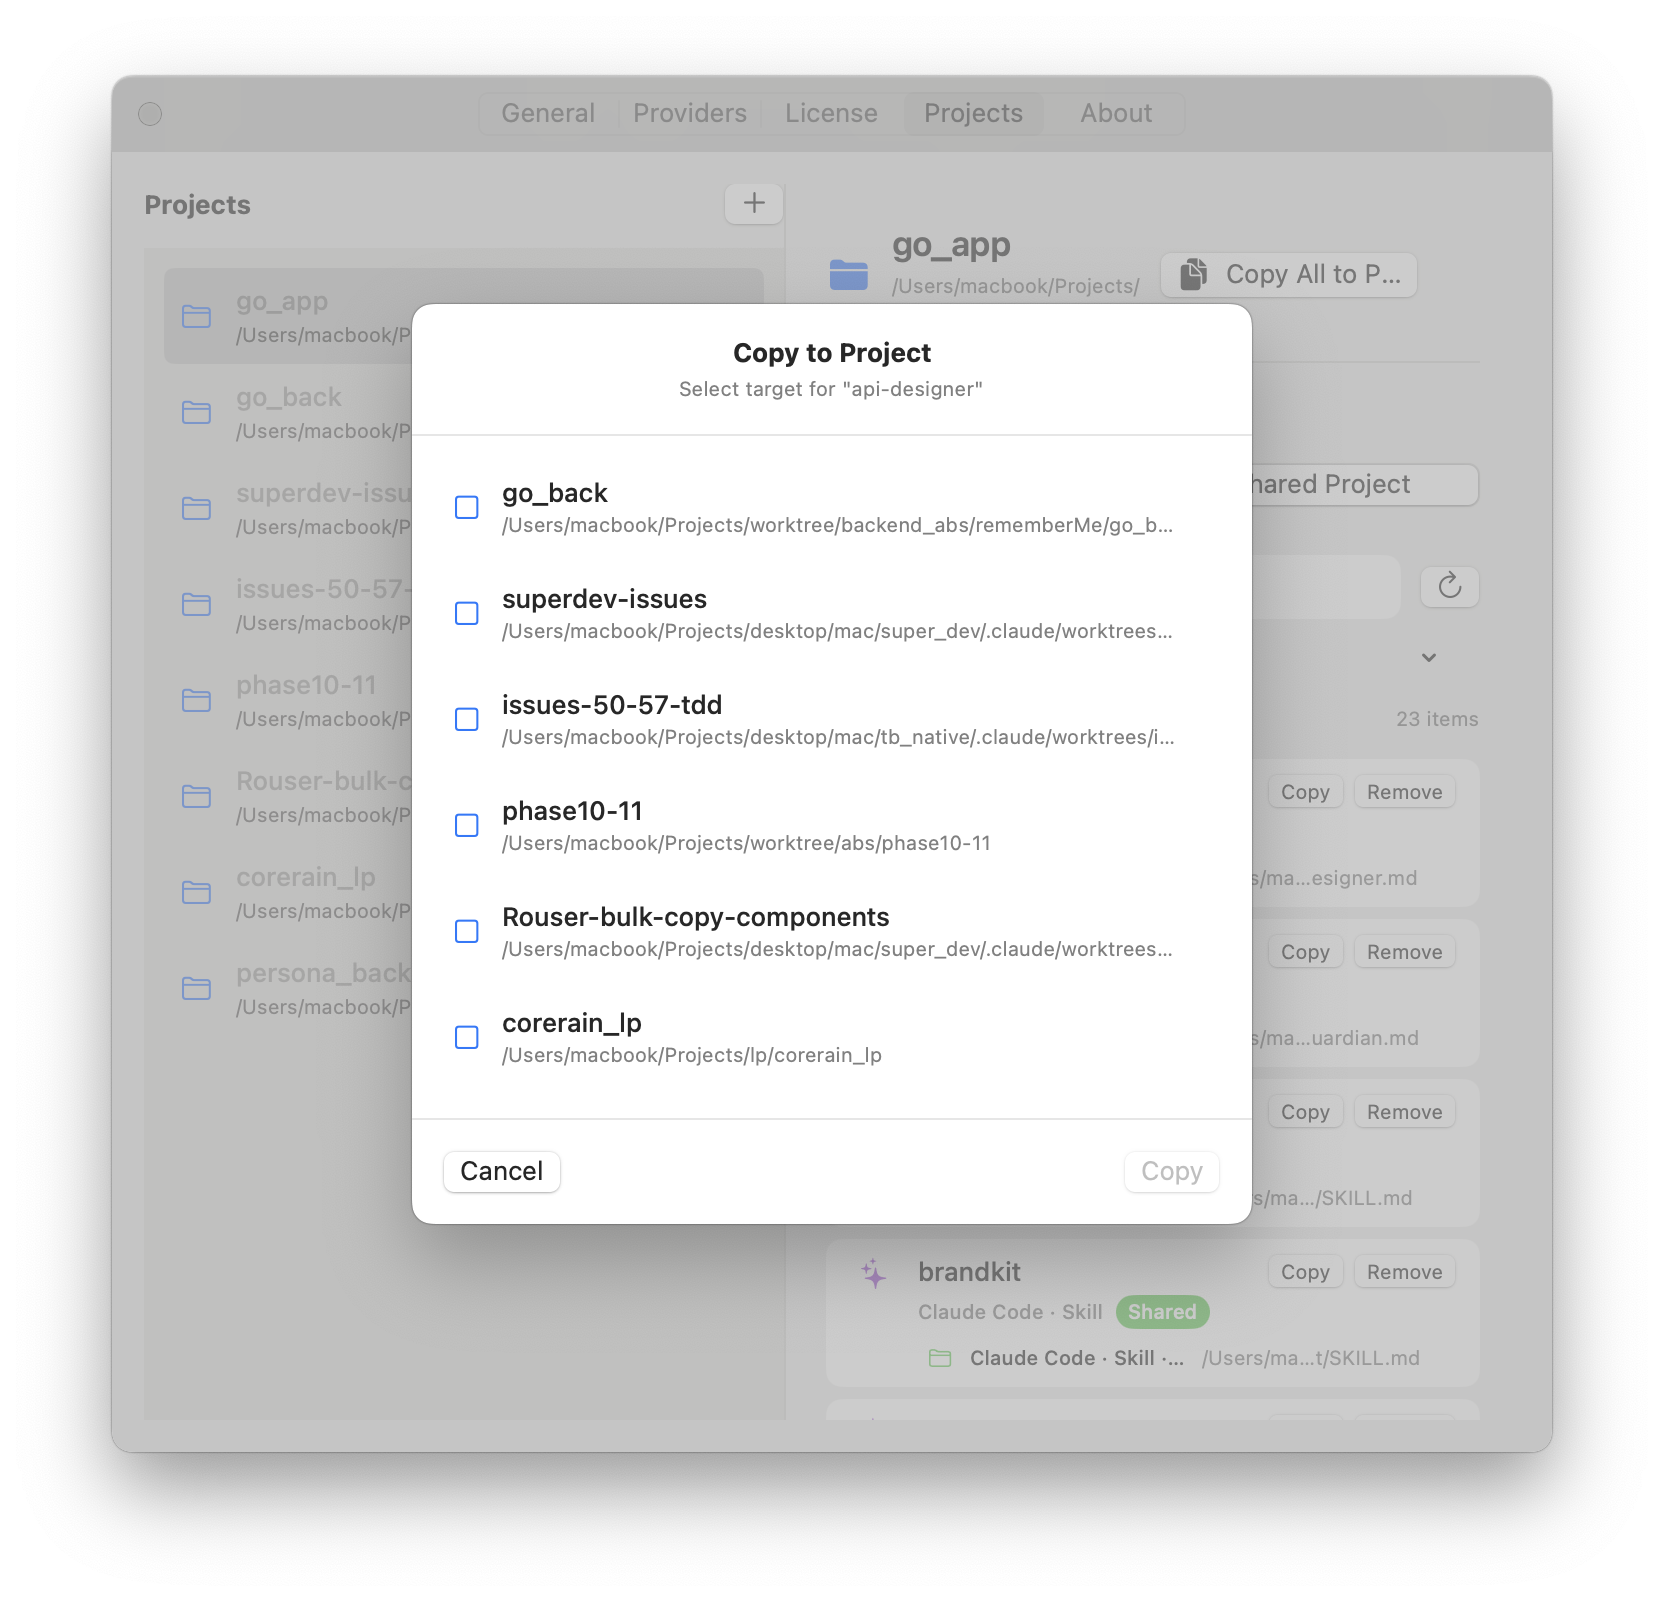Click Copy on the ma...uardian.md card

point(1305,952)
